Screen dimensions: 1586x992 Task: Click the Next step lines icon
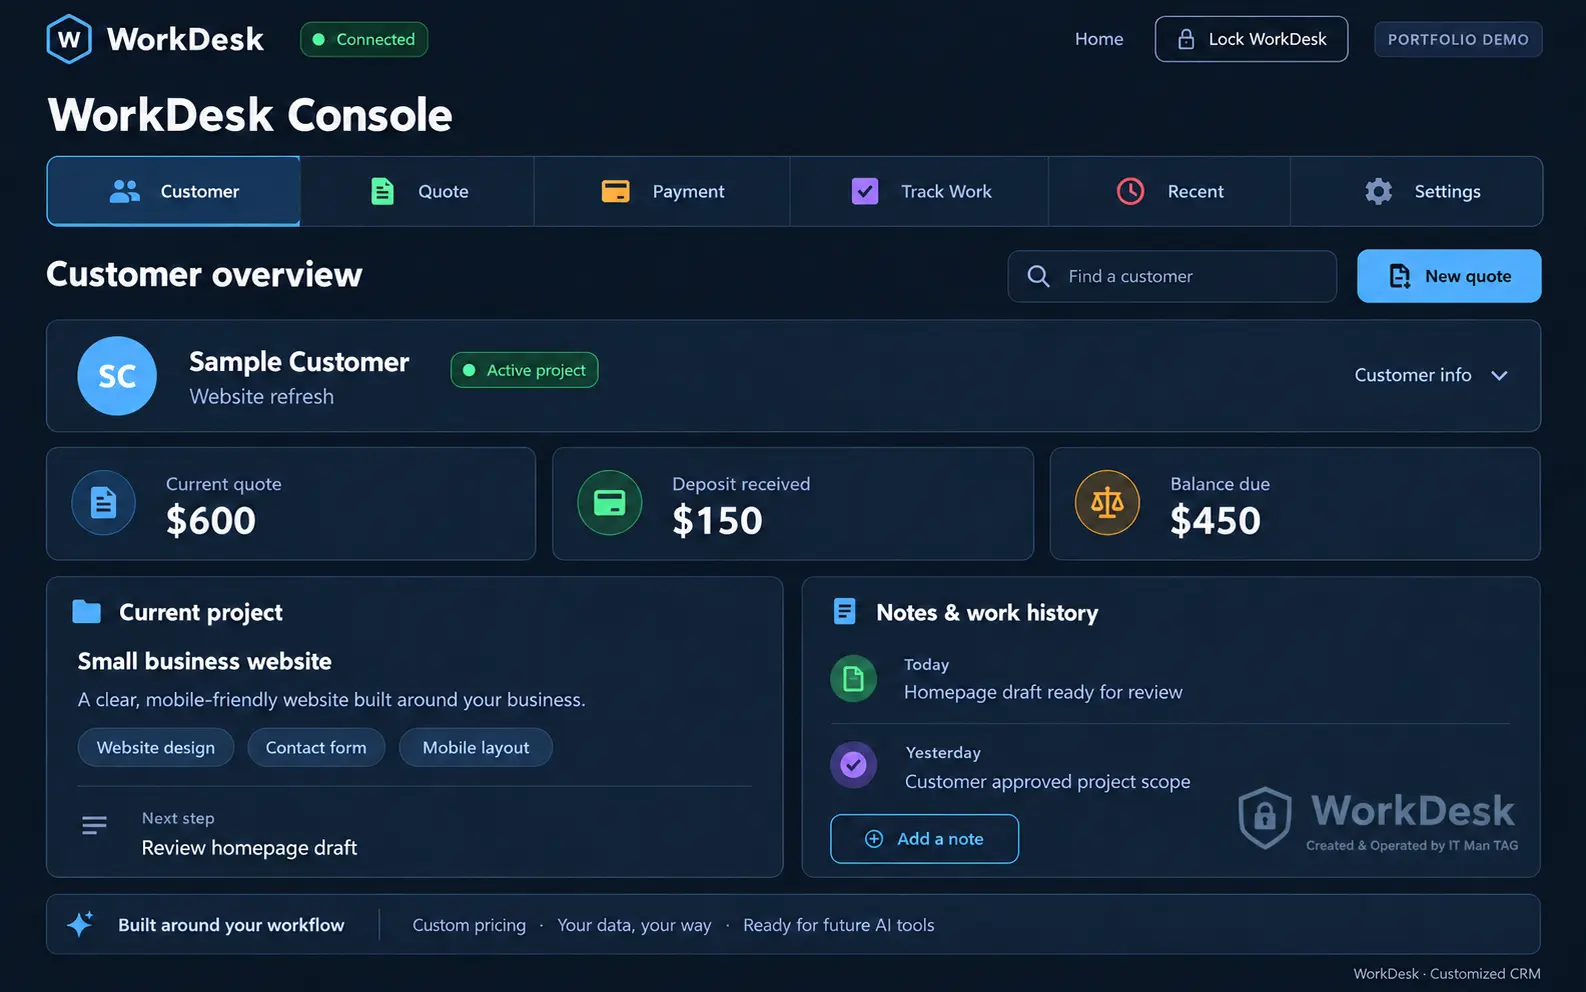(x=94, y=825)
